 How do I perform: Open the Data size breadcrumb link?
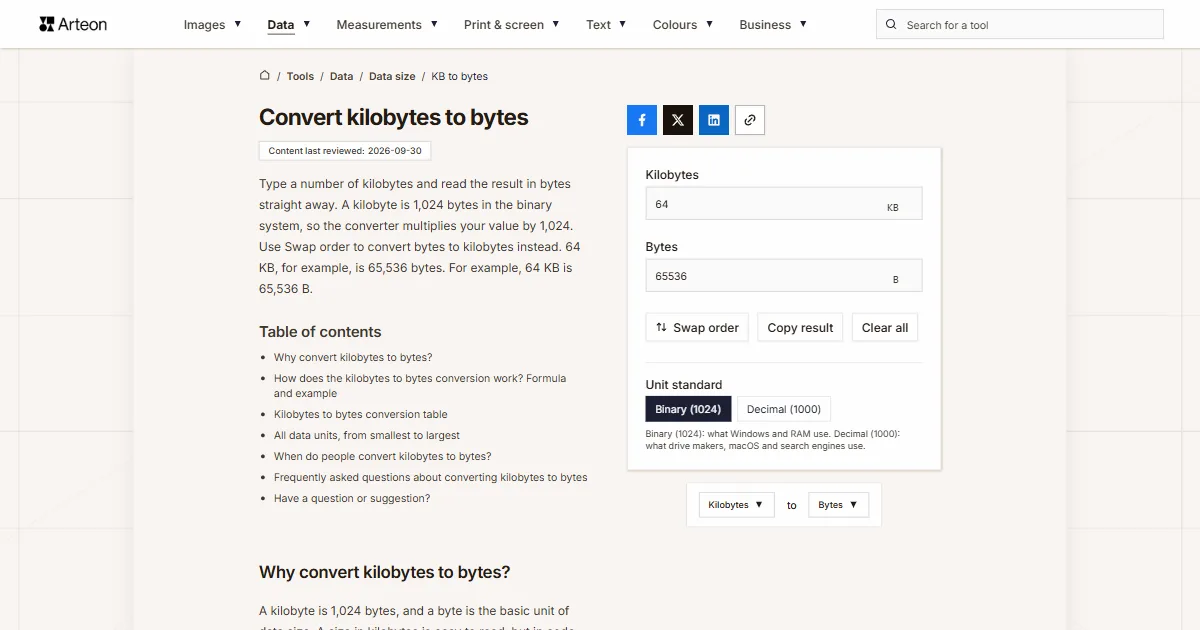[392, 76]
